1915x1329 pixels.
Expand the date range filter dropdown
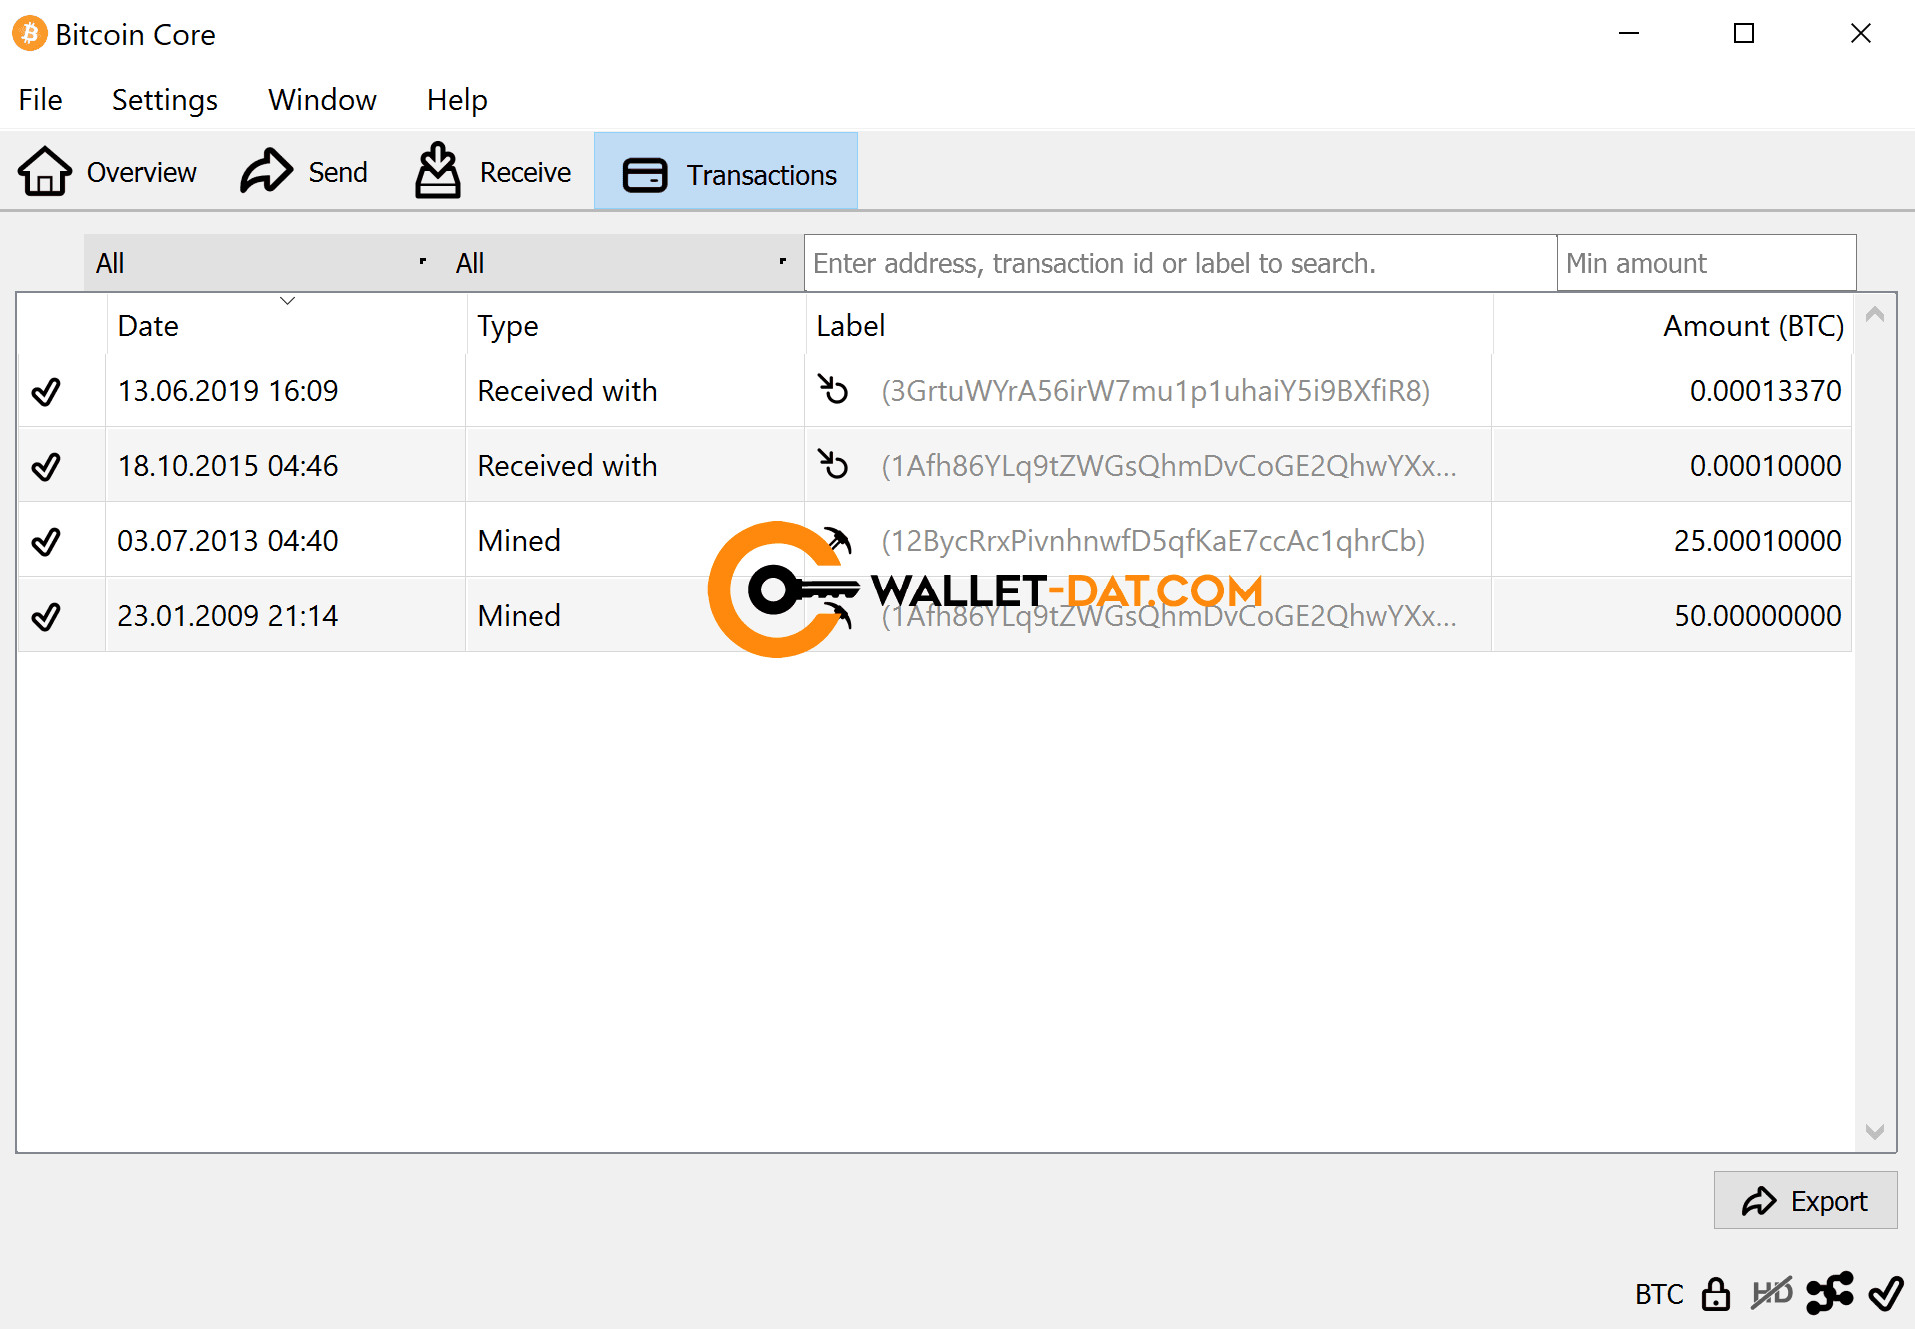264,263
